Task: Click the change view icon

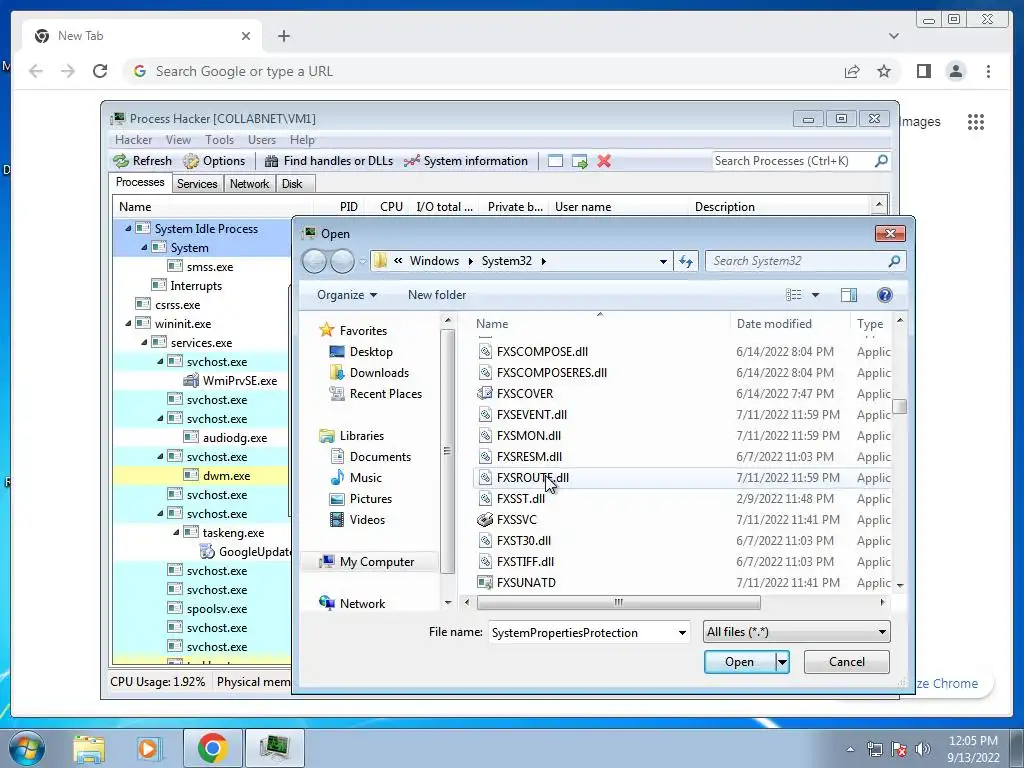Action: [793, 295]
